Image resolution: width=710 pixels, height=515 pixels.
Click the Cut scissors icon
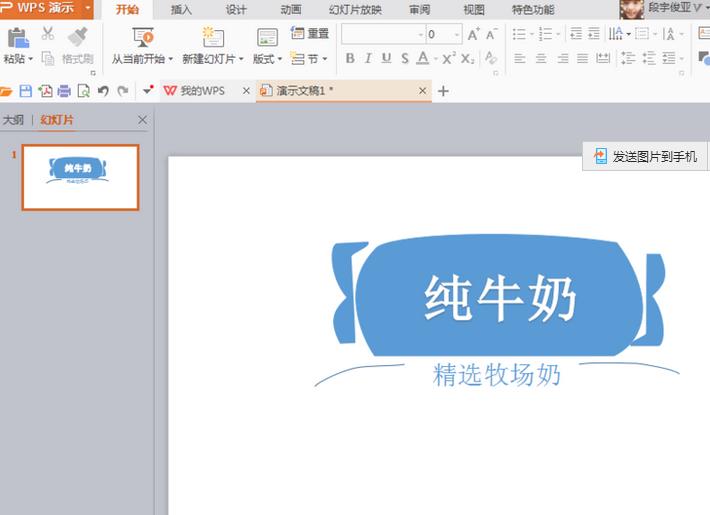point(48,35)
